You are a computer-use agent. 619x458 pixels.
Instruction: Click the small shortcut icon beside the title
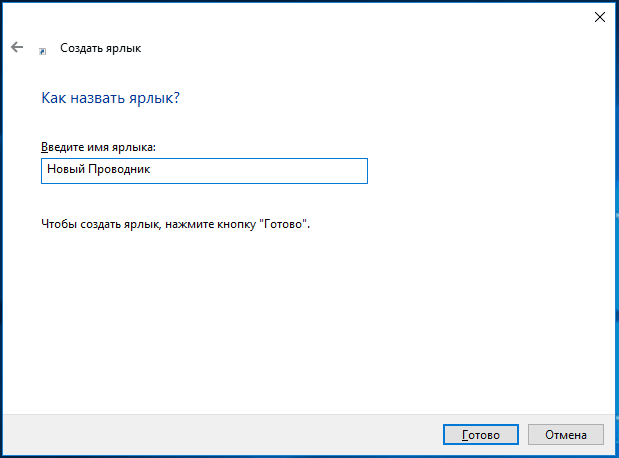click(43, 51)
